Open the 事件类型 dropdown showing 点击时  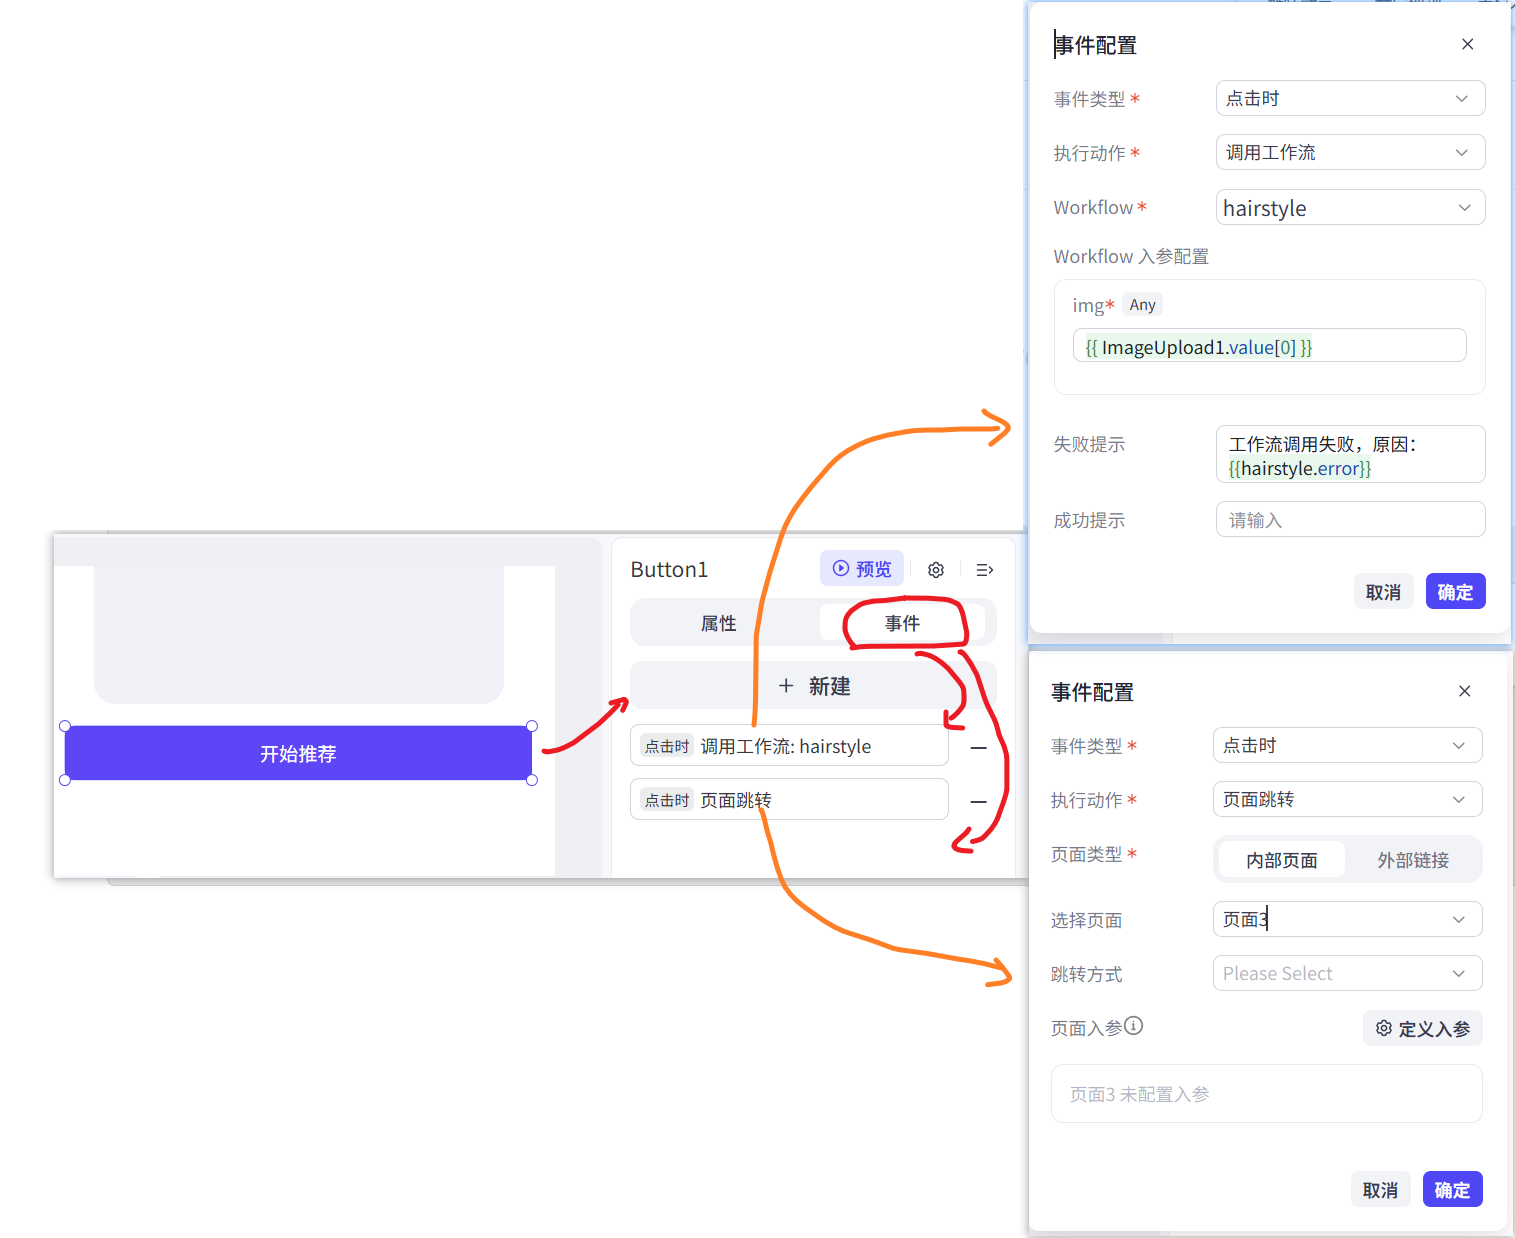(x=1349, y=98)
